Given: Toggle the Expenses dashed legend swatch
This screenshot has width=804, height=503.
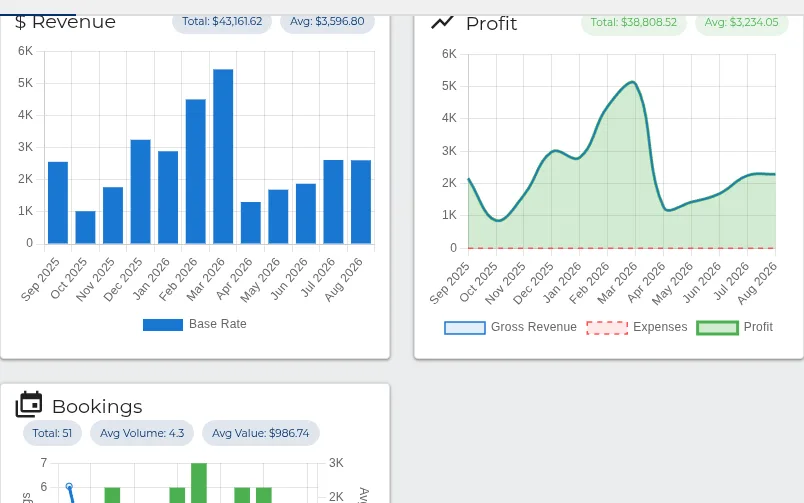Looking at the screenshot, I should tap(607, 328).
